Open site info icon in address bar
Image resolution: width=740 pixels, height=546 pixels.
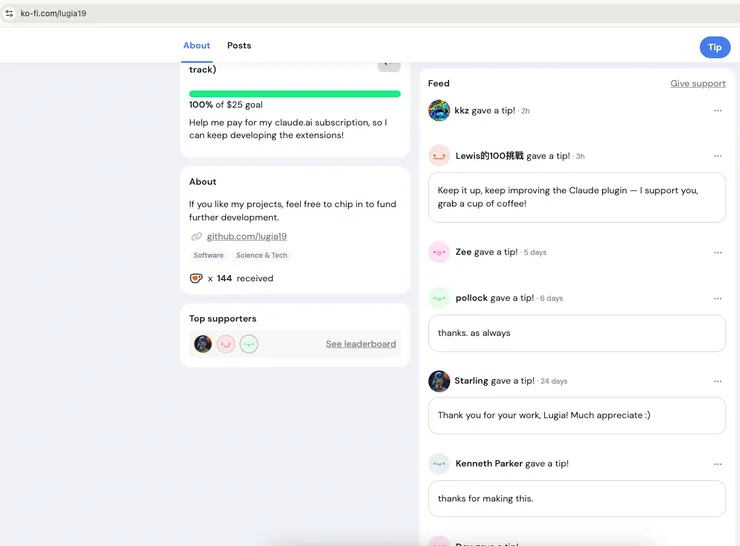click(x=9, y=13)
